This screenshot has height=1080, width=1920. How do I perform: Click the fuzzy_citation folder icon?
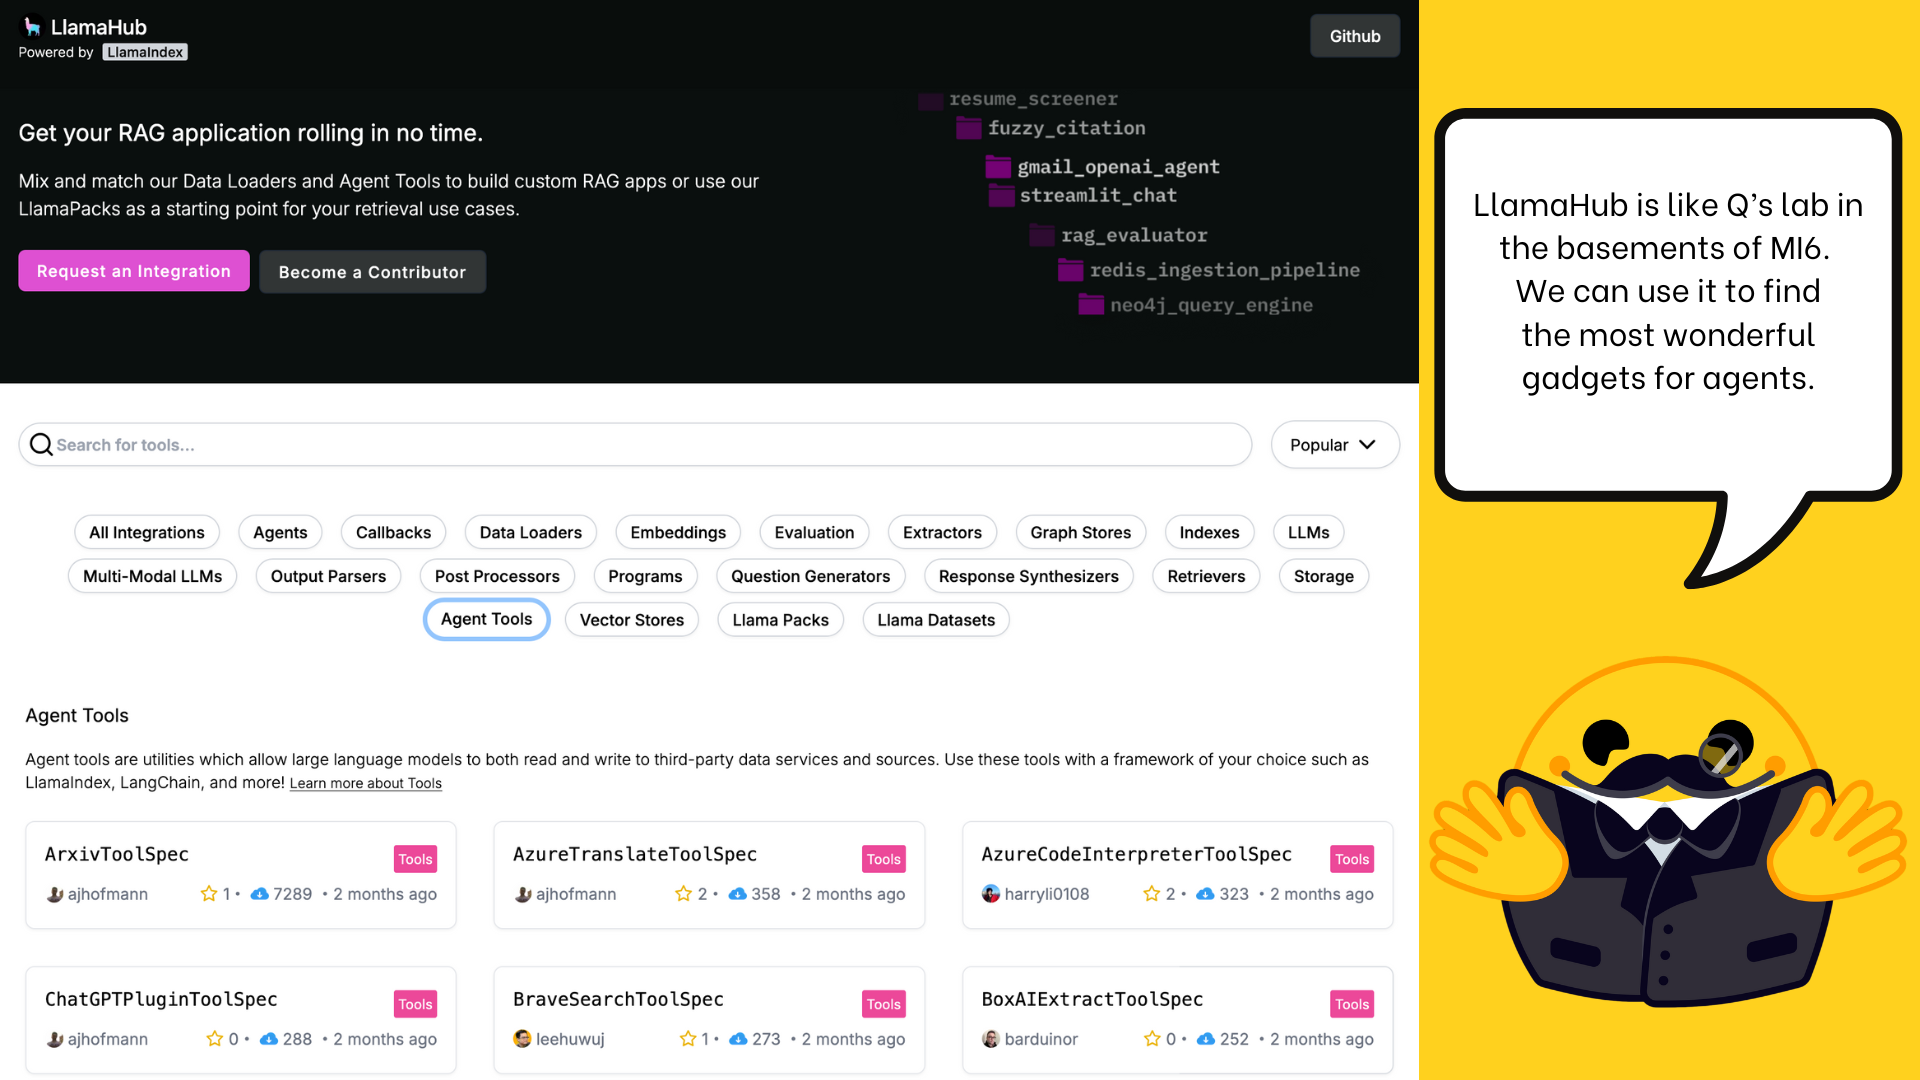968,127
